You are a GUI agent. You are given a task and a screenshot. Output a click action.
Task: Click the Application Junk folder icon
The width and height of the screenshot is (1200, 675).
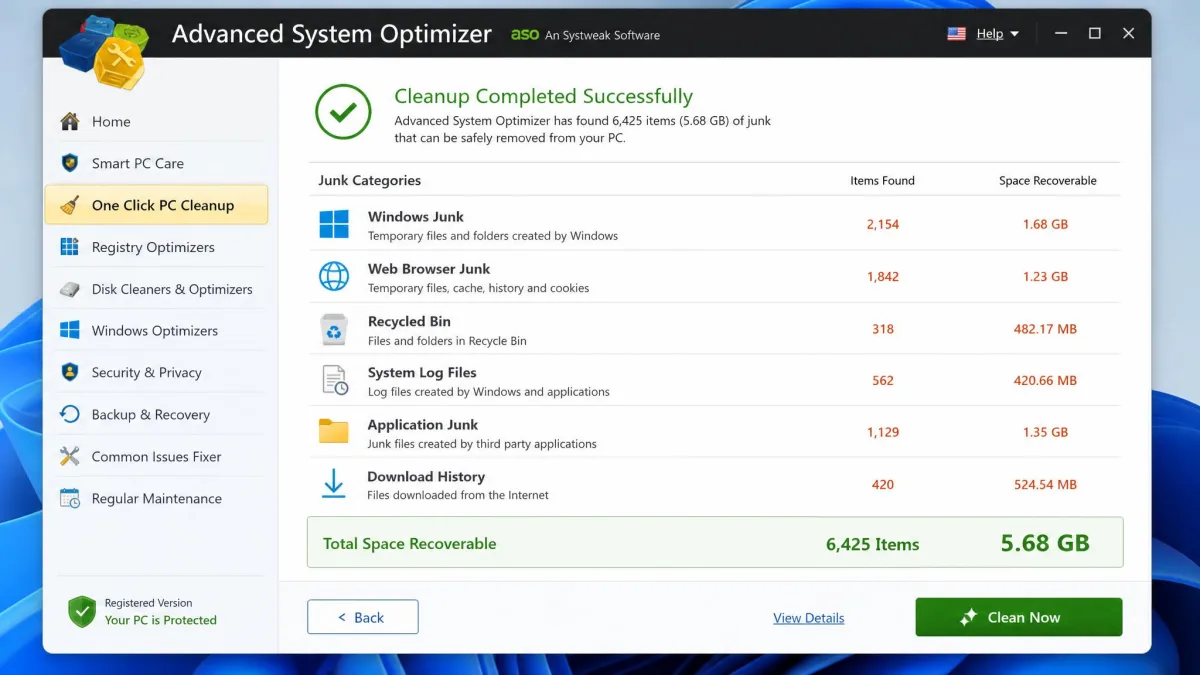[x=334, y=432]
